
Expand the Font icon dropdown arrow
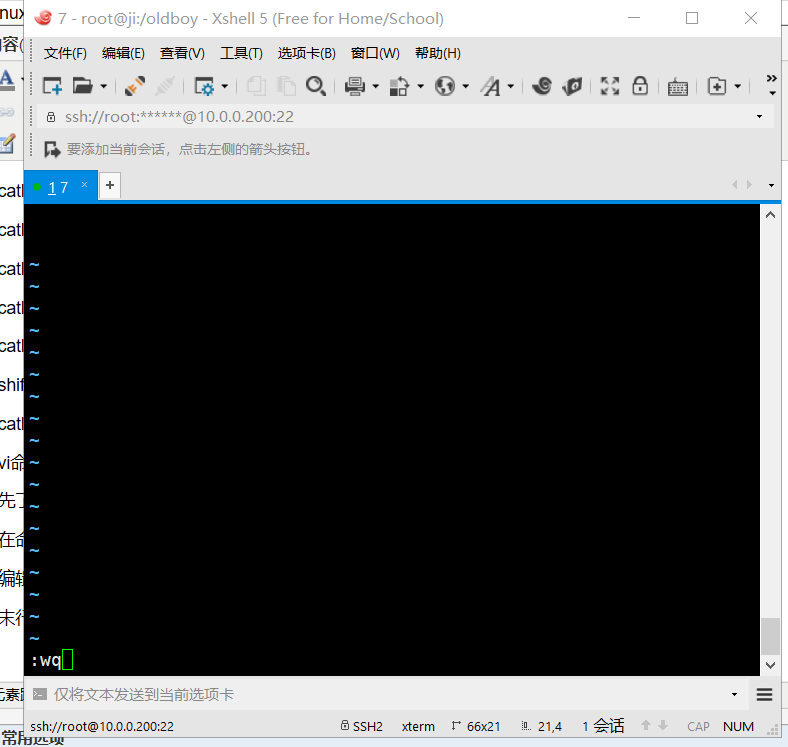click(511, 86)
